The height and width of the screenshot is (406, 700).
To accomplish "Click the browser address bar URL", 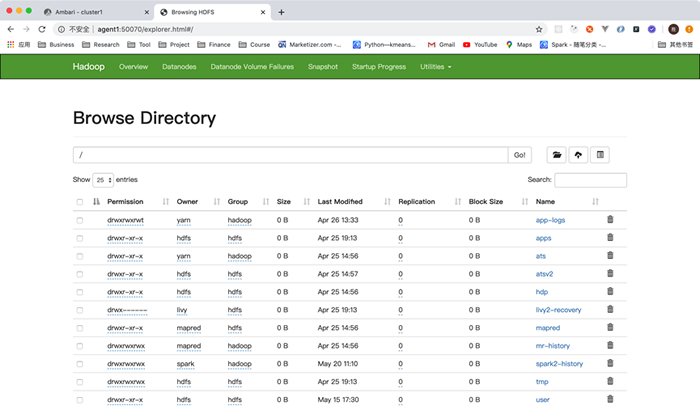I will pos(145,29).
